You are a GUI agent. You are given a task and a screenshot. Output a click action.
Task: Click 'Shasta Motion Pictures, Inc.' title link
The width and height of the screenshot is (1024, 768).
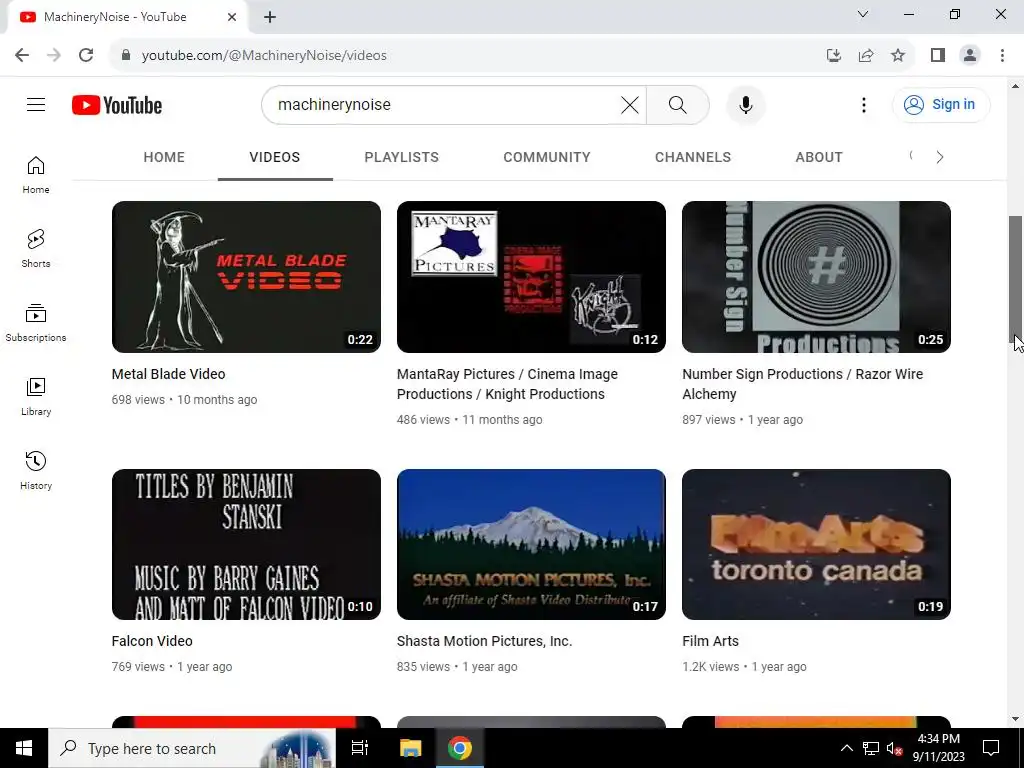pyautogui.click(x=485, y=641)
